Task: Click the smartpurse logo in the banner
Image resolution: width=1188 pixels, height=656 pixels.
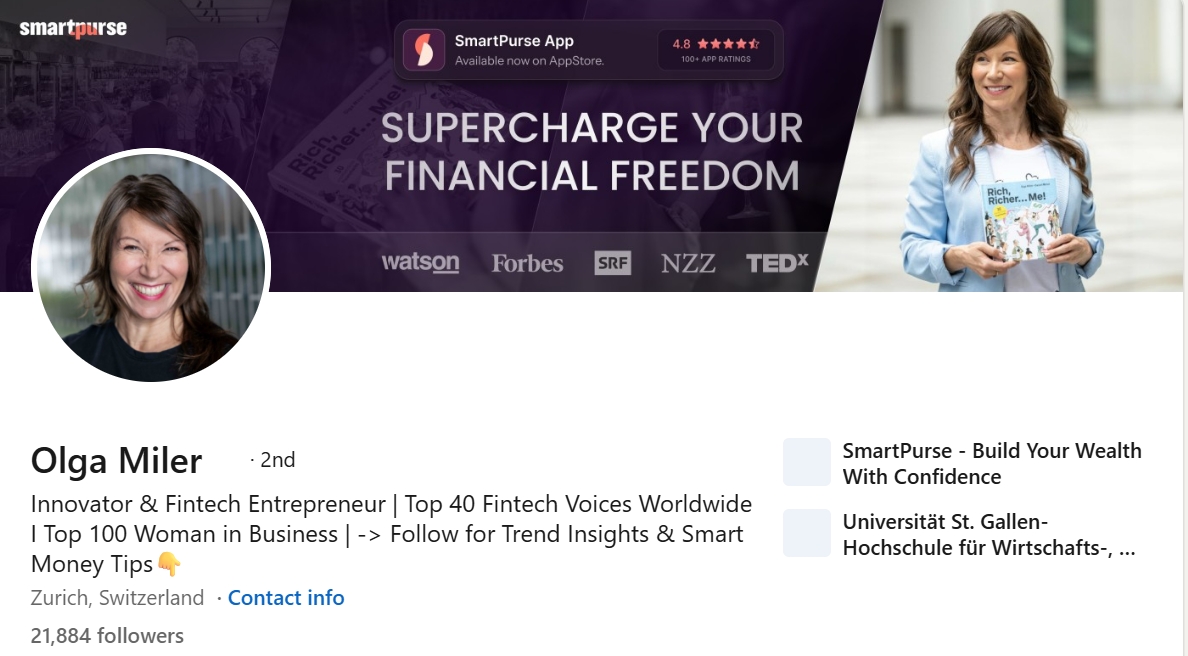Action: (73, 28)
